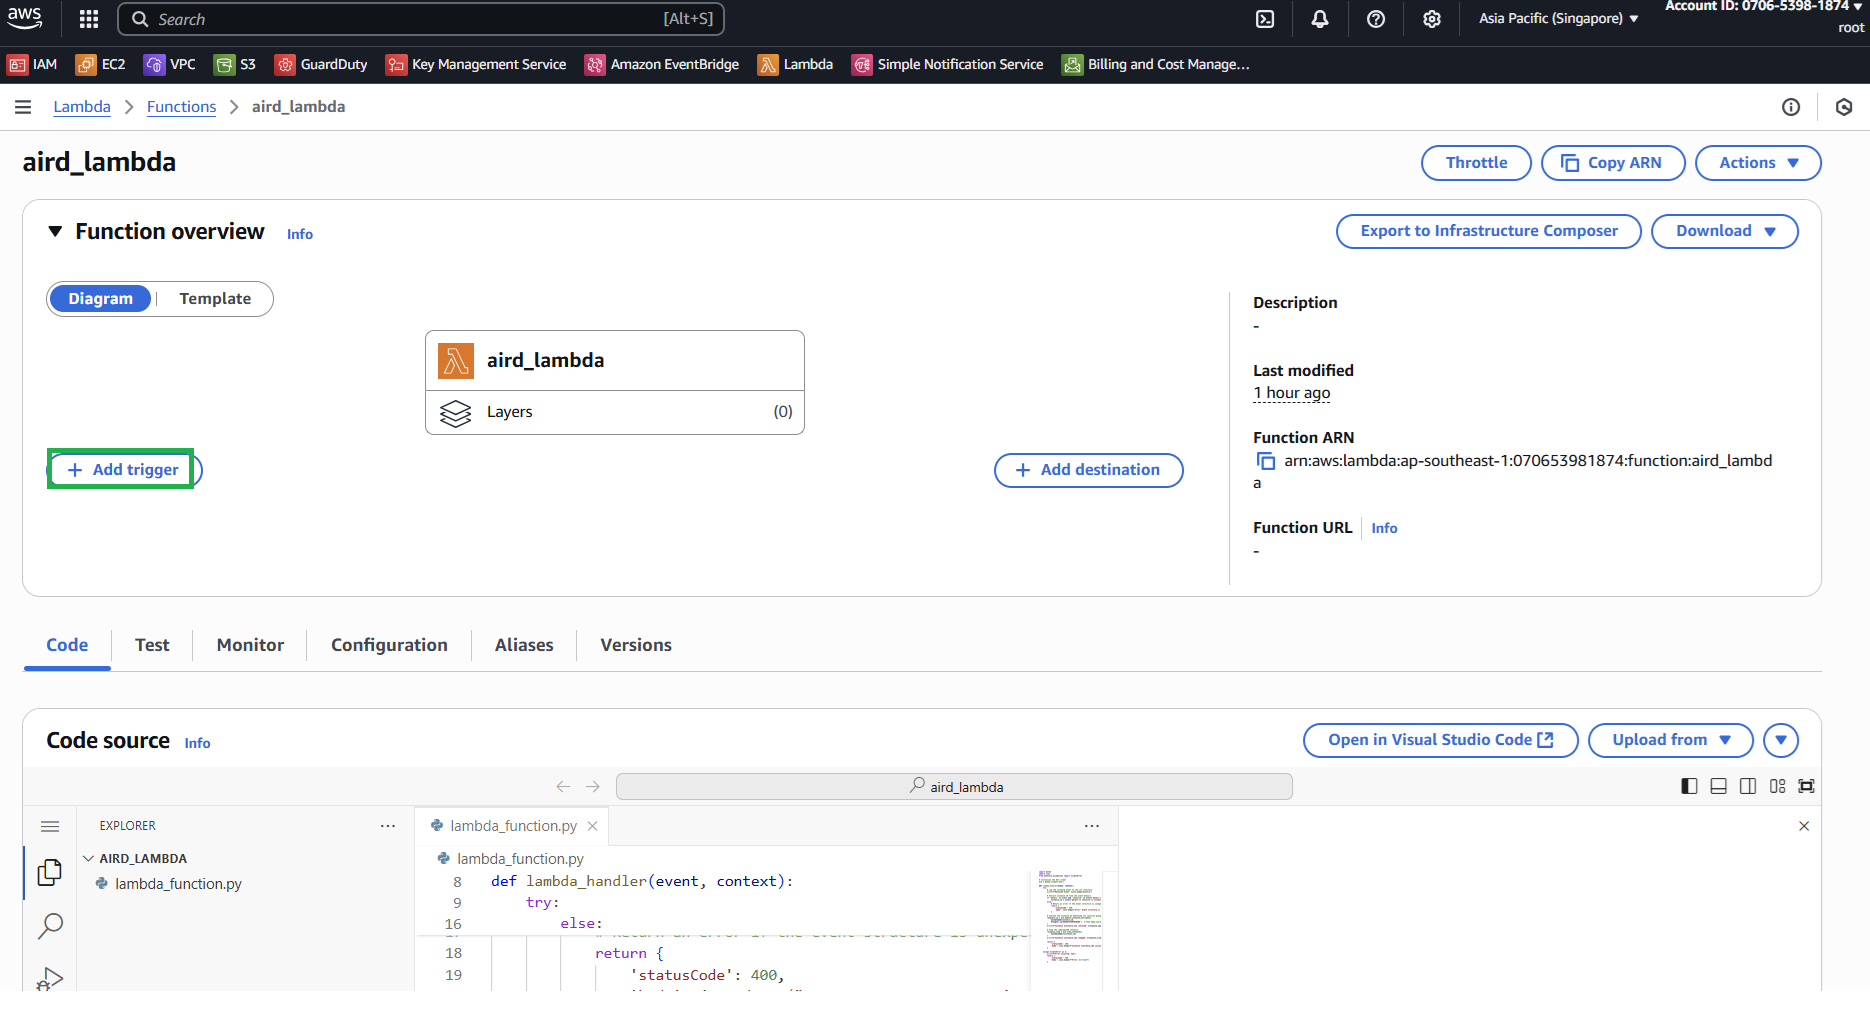1870x1020 pixels.
Task: Open the info panel icon near the breadcrumb
Action: 1791,107
